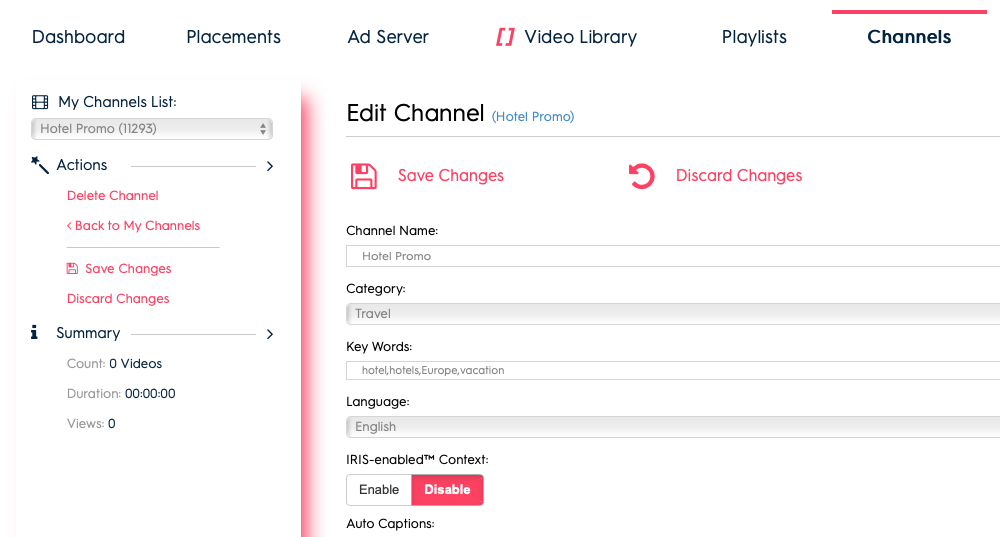Switch to the Playlists tab
The image size is (1000, 537).
754,37
